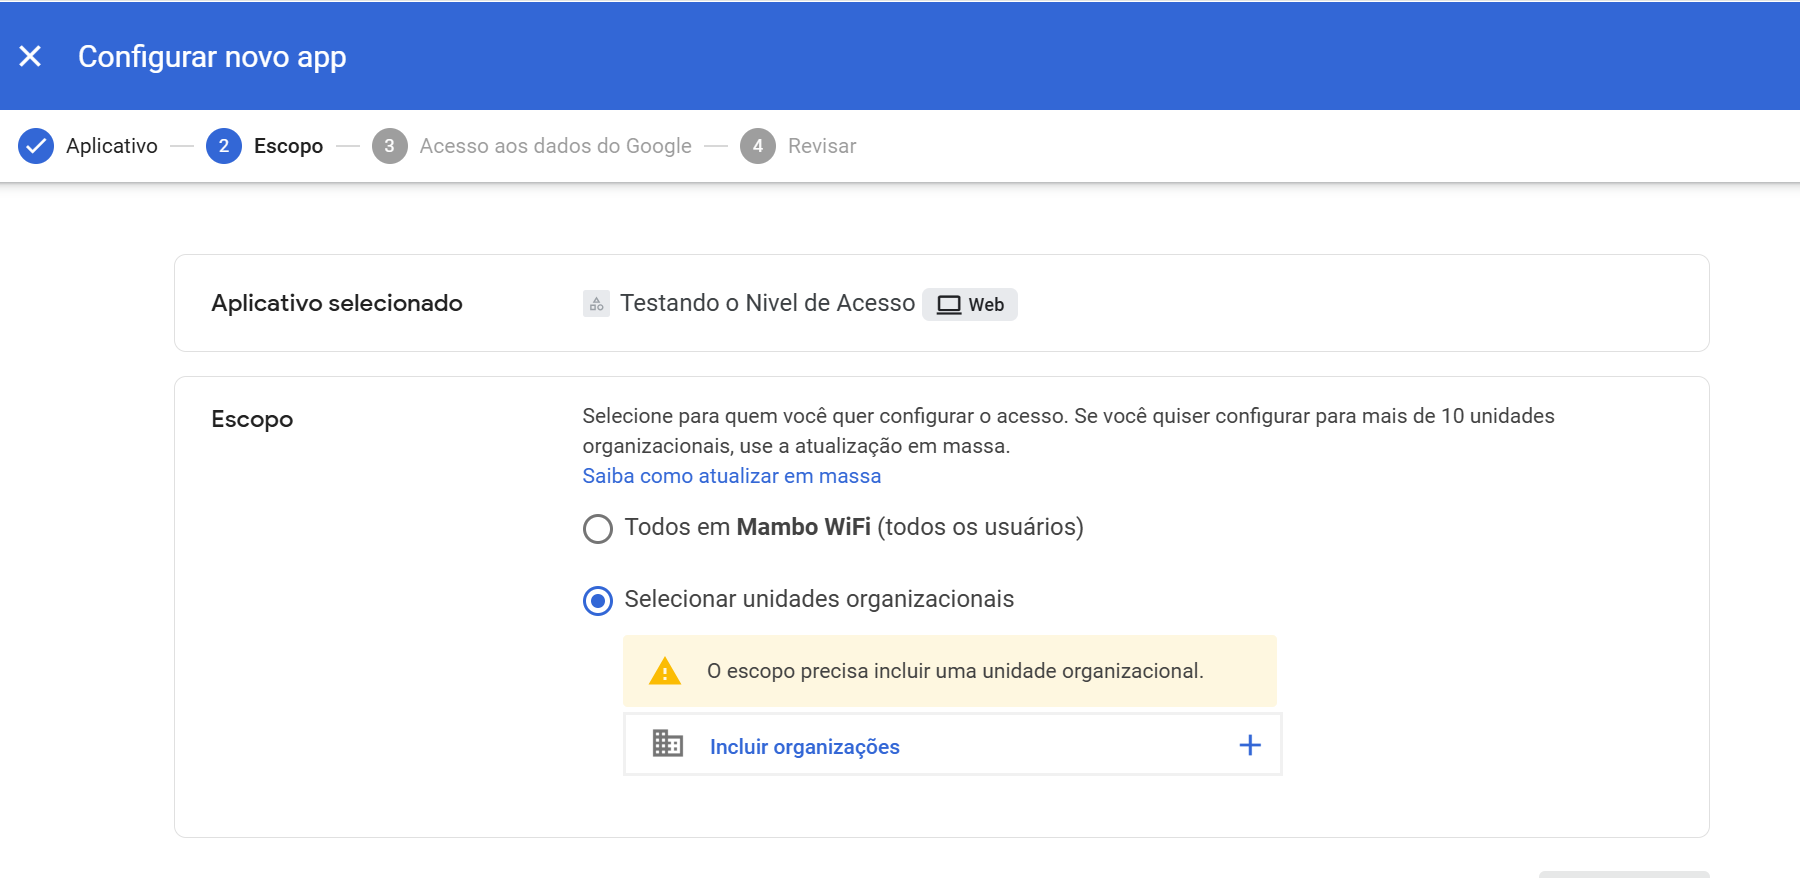
Task: Click the app icon beside Testando o Nivel
Action: (x=596, y=304)
